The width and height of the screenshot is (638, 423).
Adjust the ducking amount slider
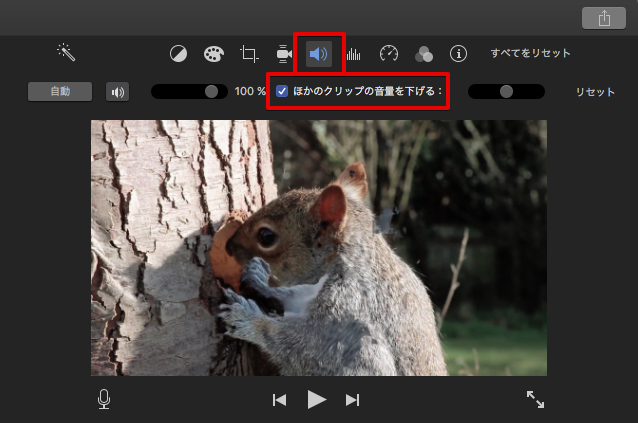[506, 92]
